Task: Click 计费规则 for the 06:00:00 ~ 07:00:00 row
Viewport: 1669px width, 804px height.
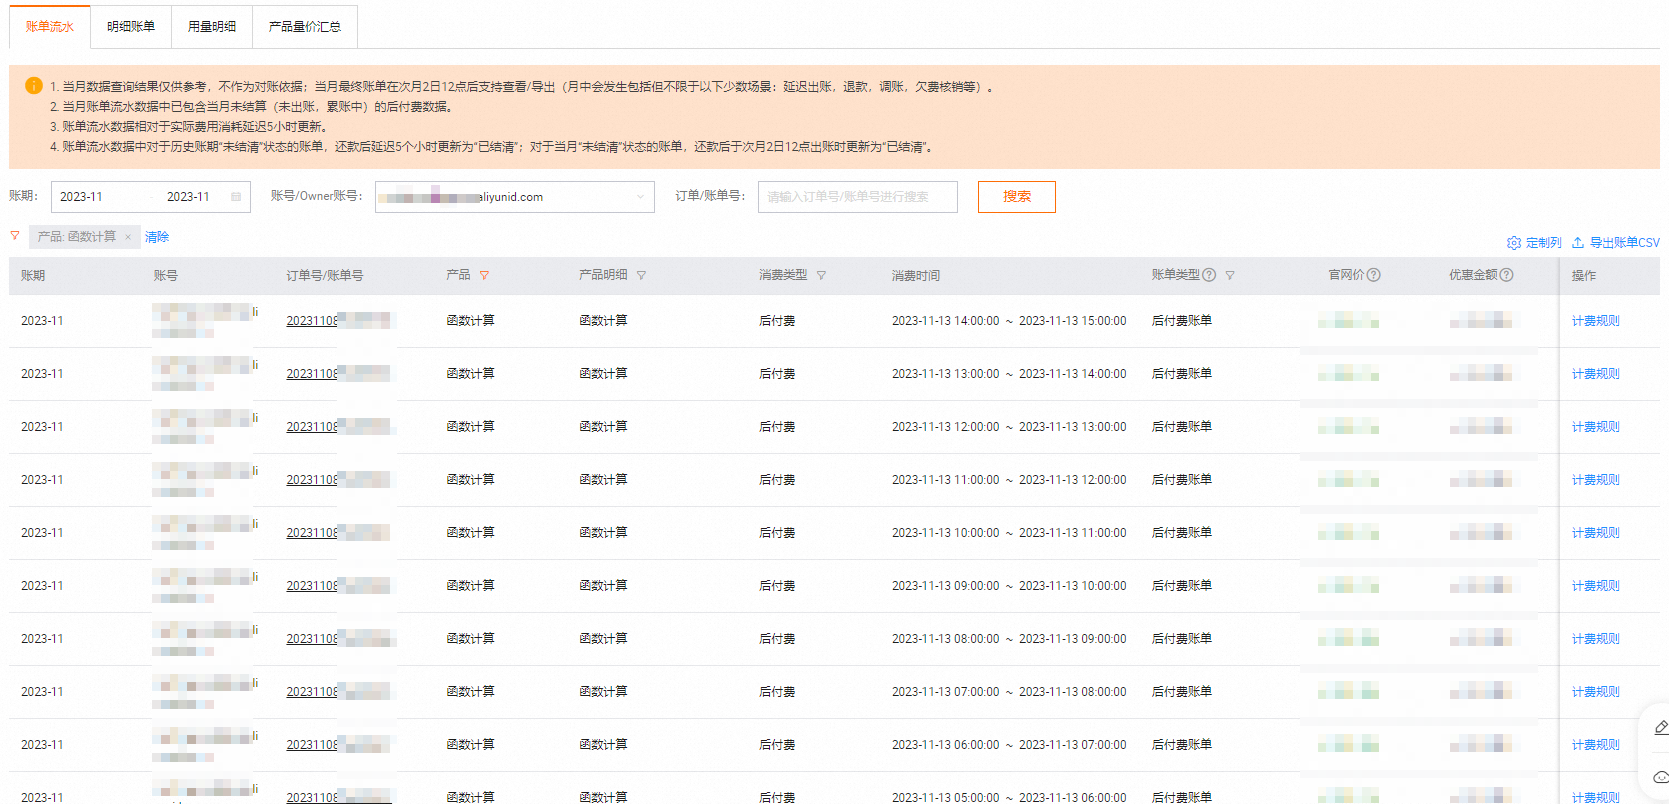Action: (1595, 745)
